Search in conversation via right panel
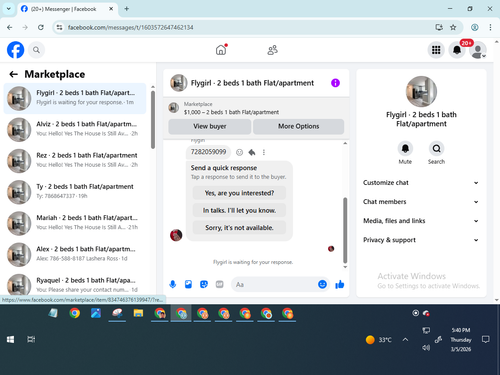This screenshot has width=500, height=375. (436, 148)
